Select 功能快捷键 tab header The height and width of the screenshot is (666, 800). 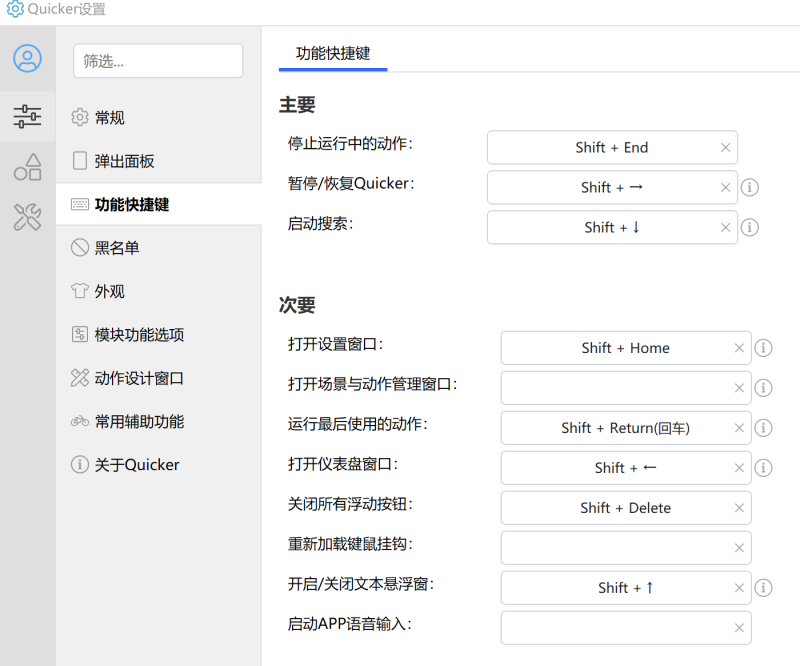tap(333, 53)
